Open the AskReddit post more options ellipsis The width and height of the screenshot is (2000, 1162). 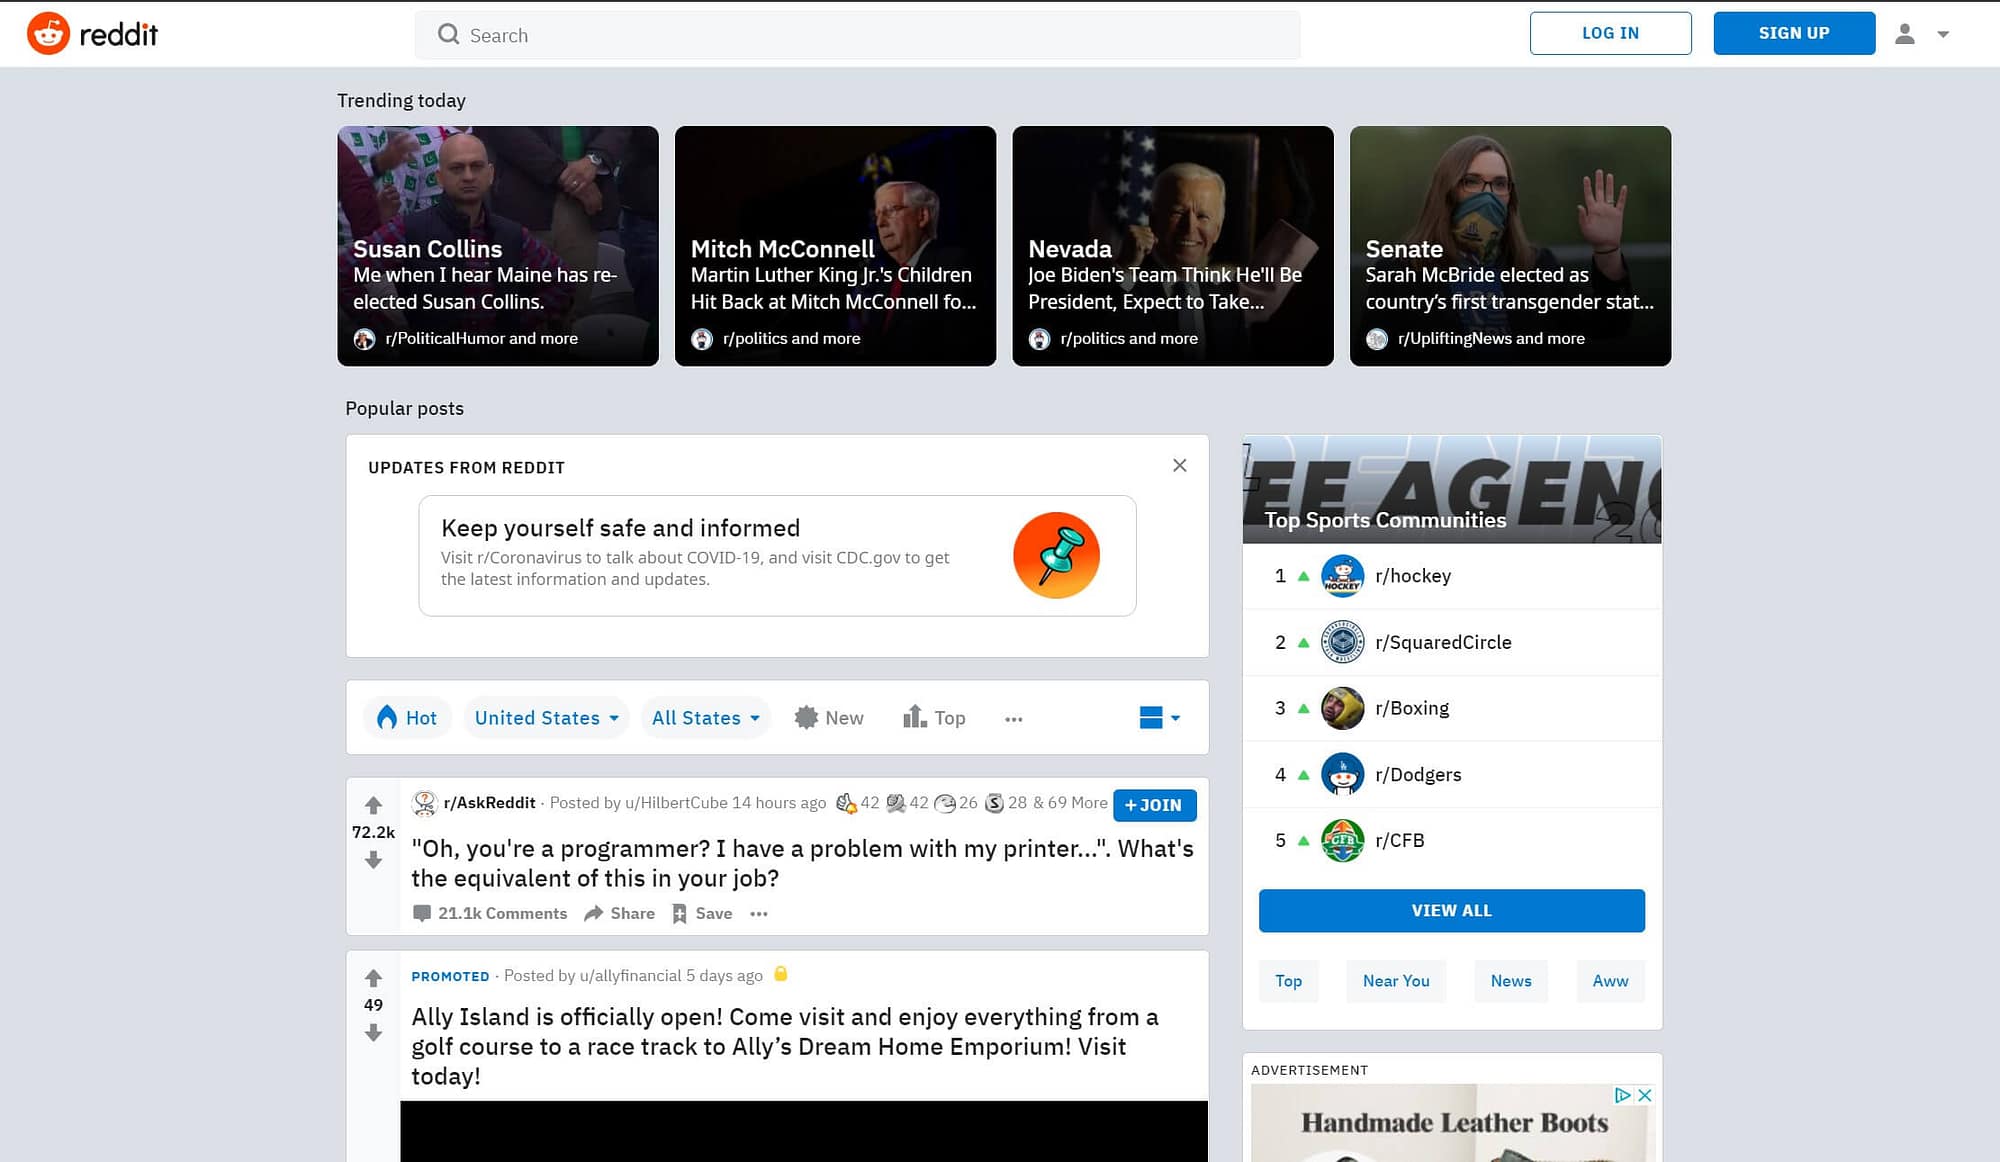click(759, 914)
